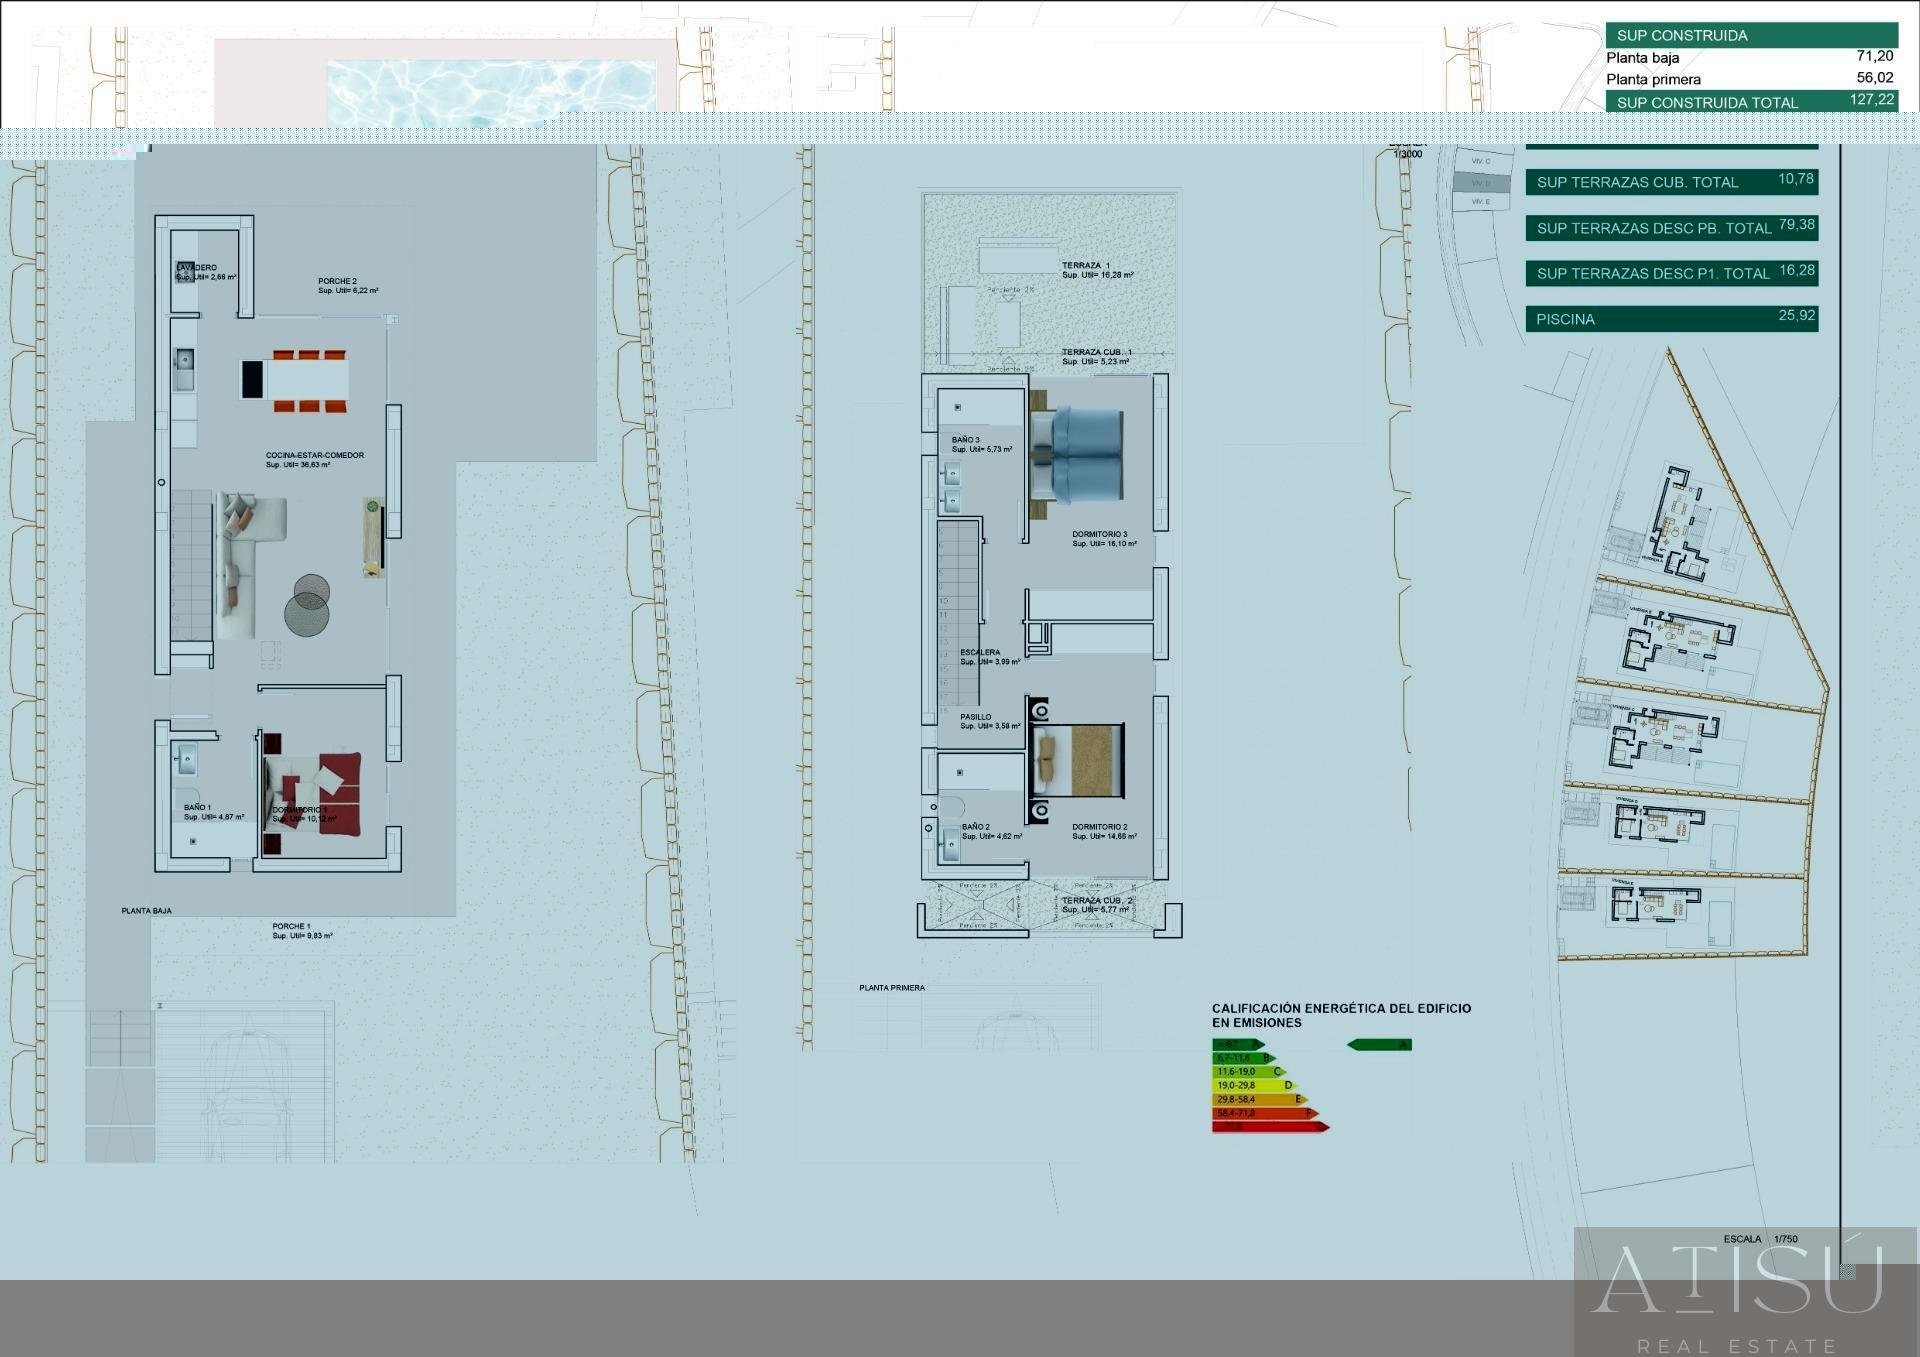
Task: Click the swimming pool image at top
Action: point(491,91)
